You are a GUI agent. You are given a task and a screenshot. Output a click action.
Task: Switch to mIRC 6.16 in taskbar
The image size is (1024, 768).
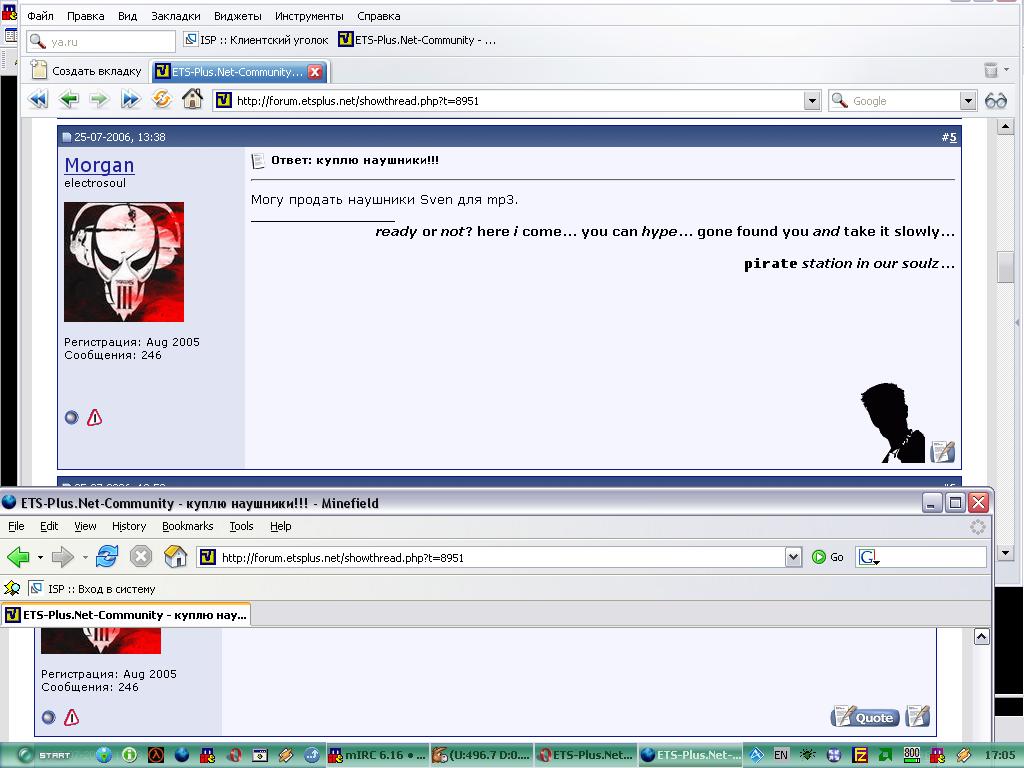point(377,755)
